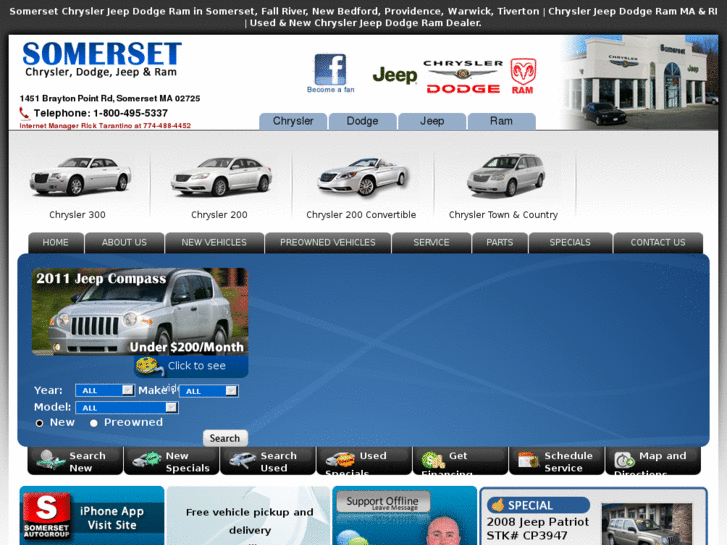Click the Schedule Service label text
The width and height of the screenshot is (727, 545).
pyautogui.click(x=568, y=462)
